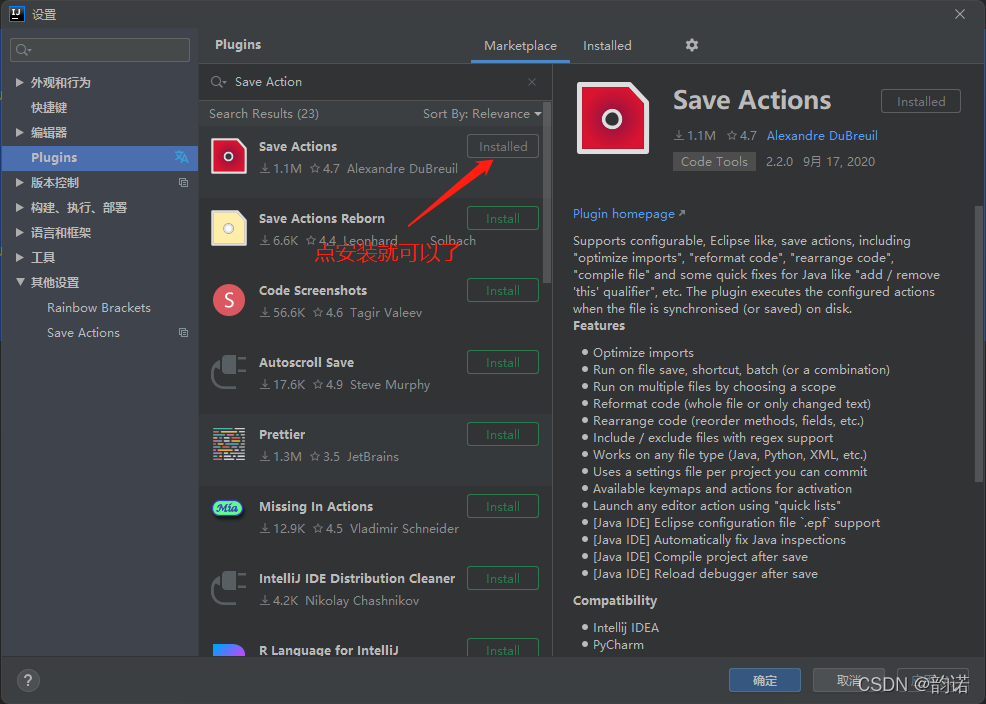Click the large Save Actions detail logo

[x=613, y=118]
